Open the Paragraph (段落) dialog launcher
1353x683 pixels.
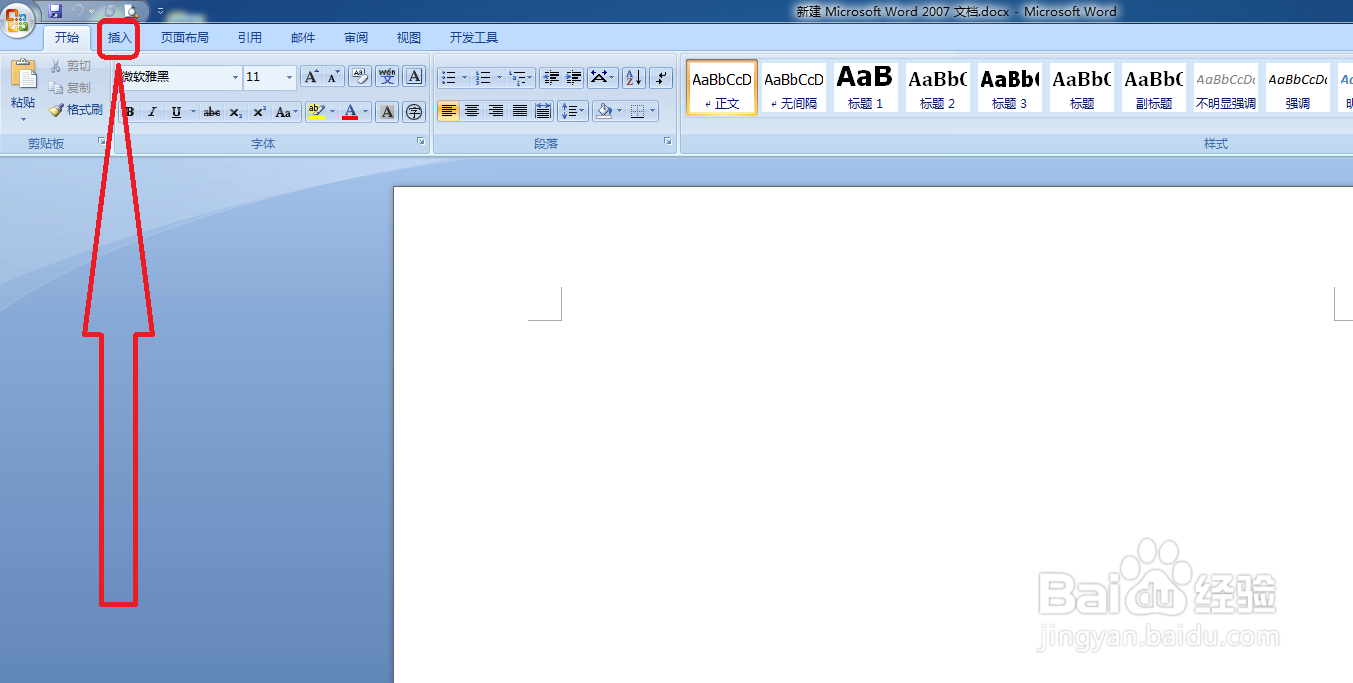coord(668,143)
